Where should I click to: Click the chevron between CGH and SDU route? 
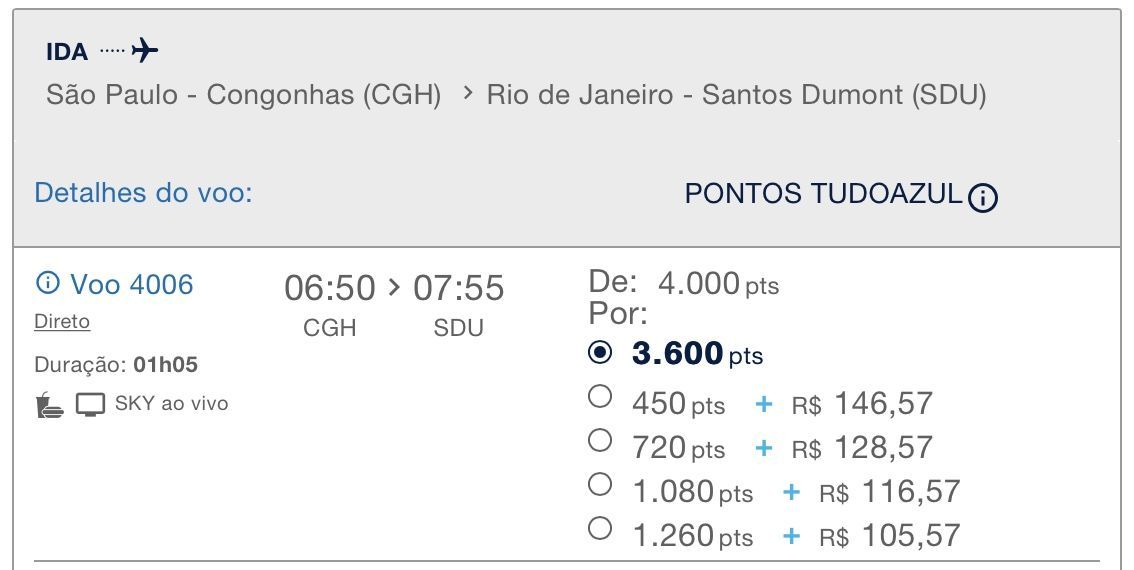click(x=468, y=93)
